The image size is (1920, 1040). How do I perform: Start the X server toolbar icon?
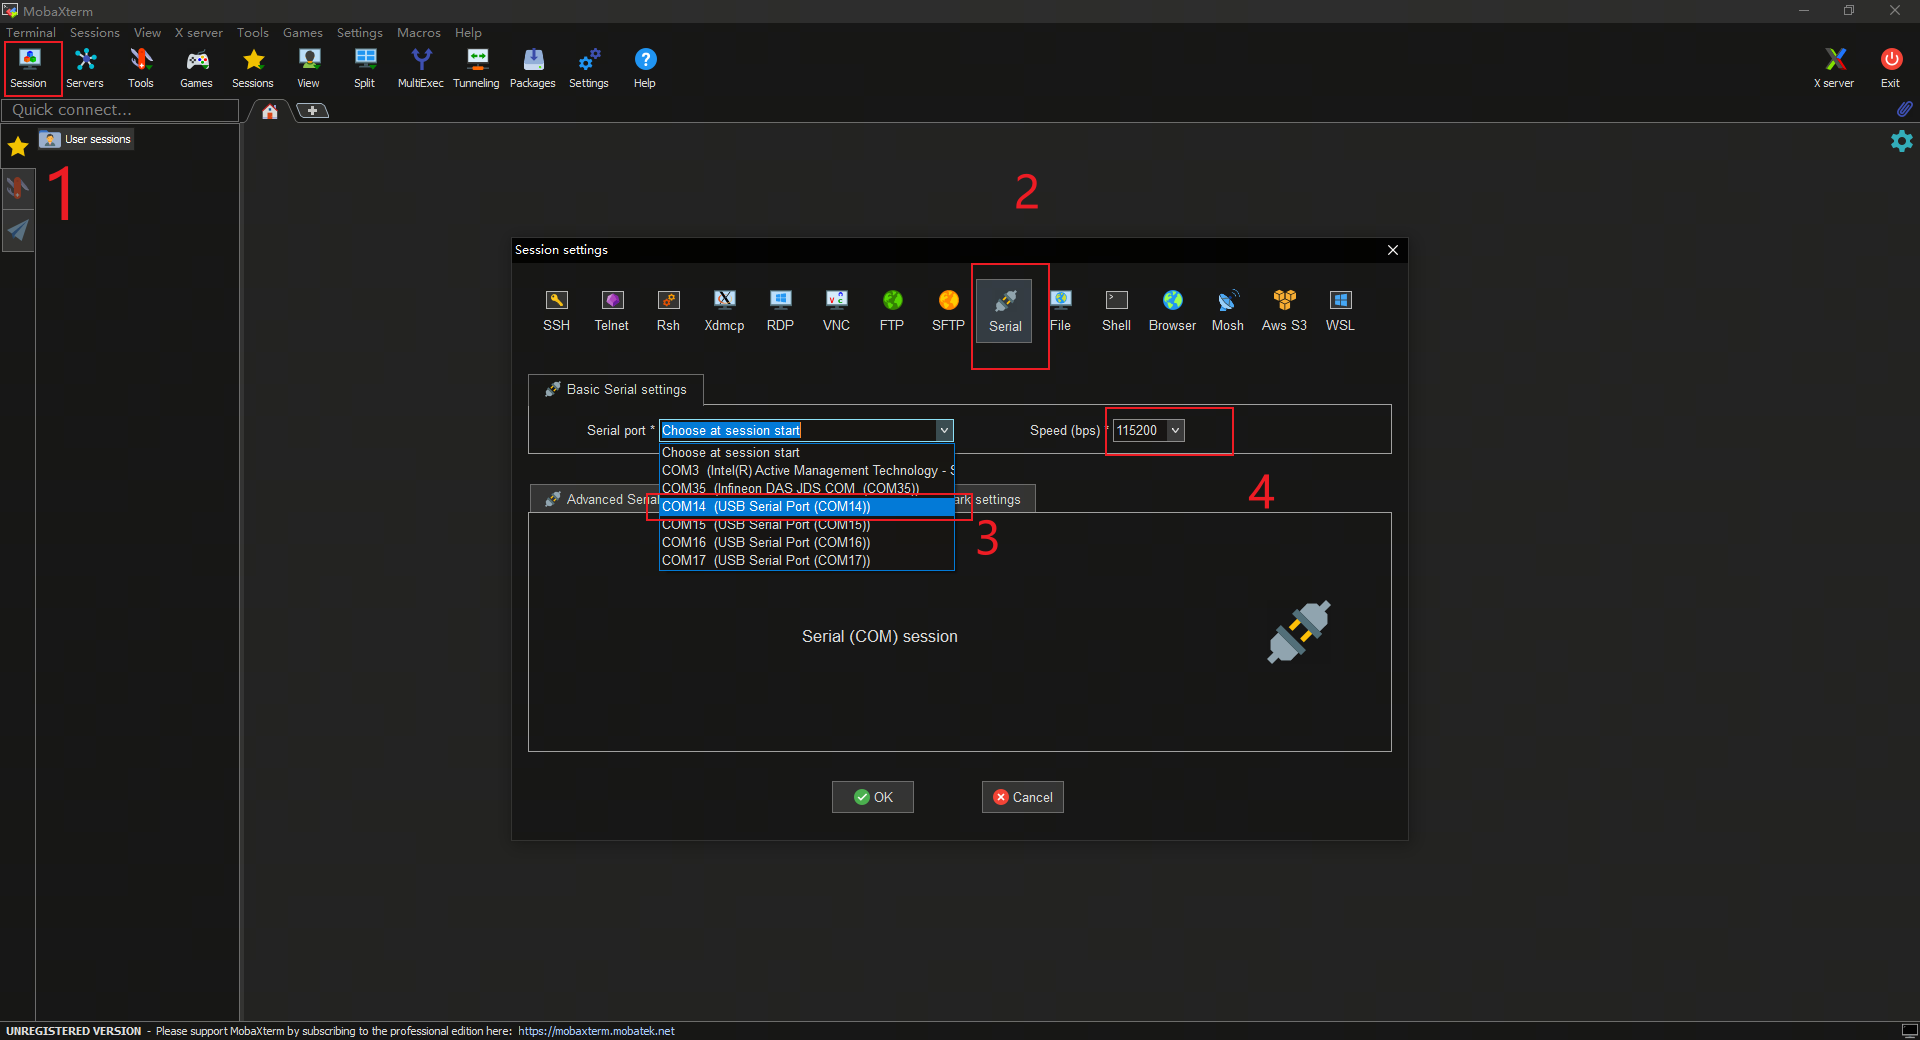(1835, 68)
